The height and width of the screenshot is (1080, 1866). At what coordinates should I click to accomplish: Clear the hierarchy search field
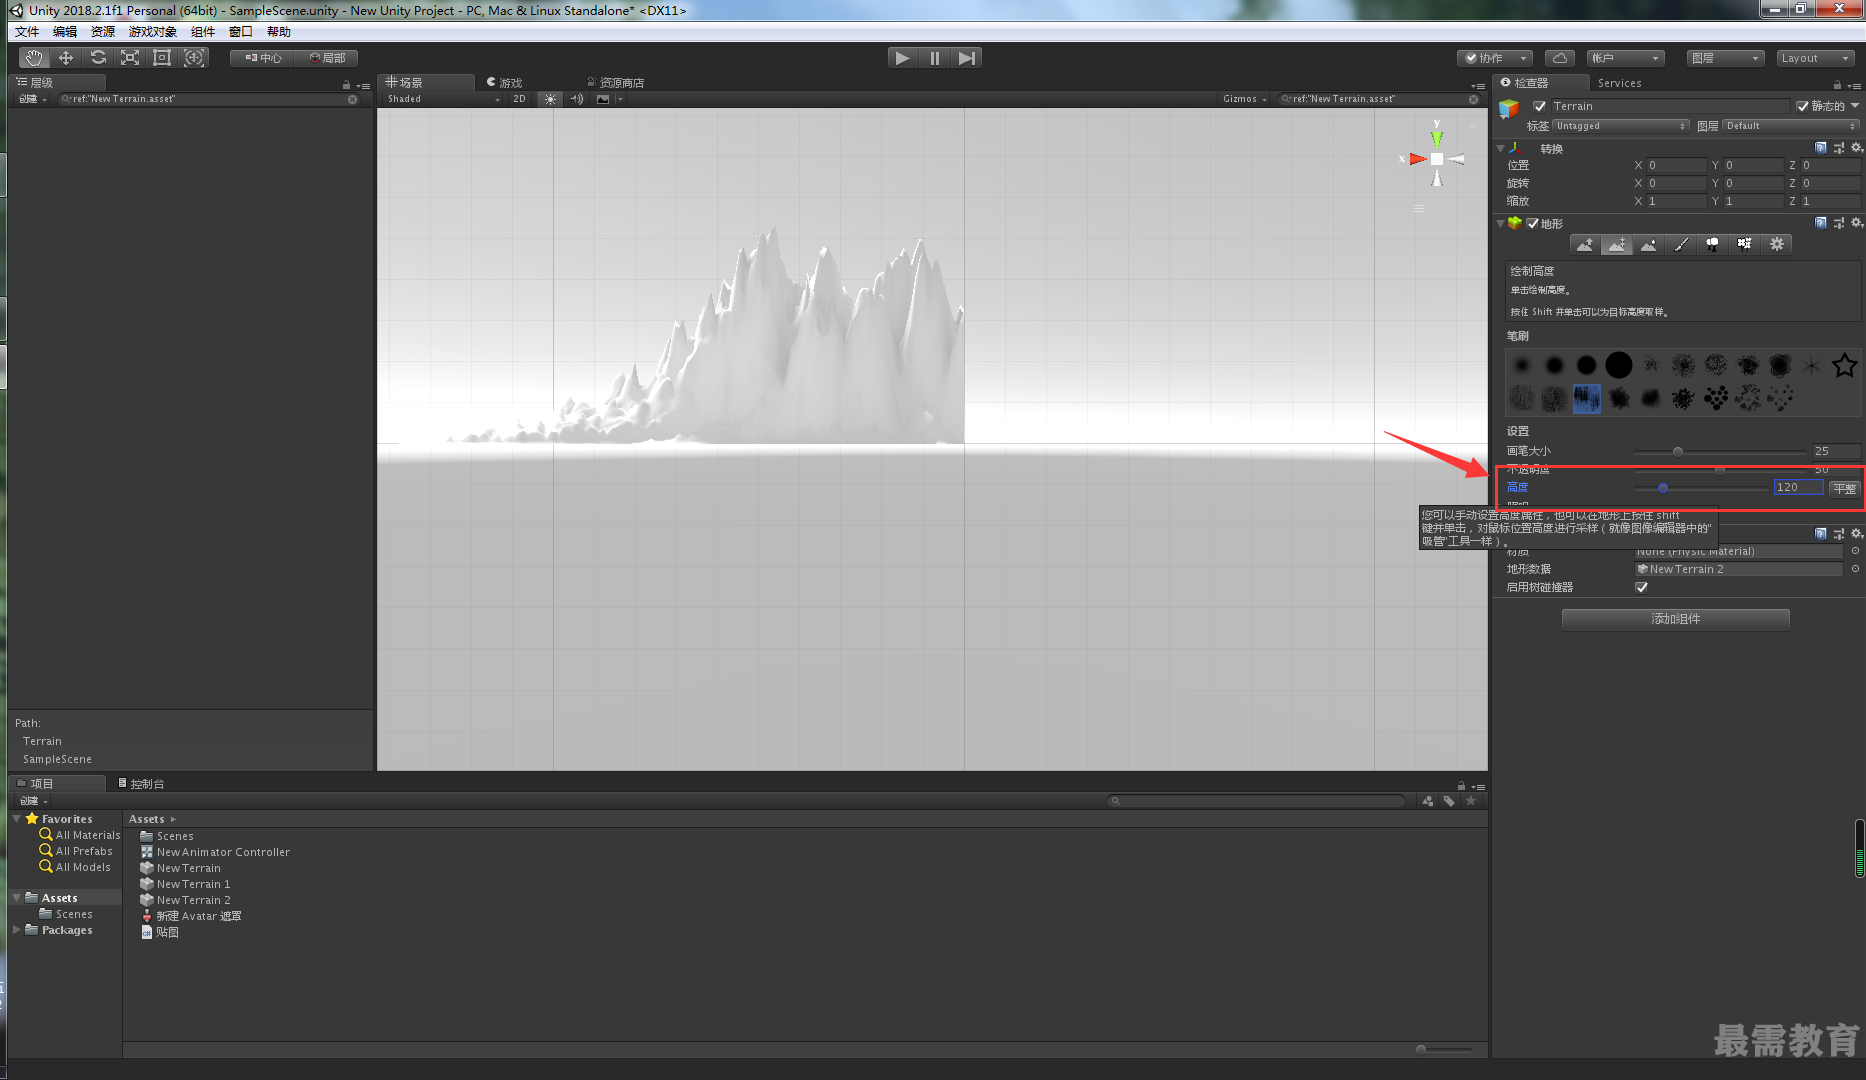coord(353,99)
